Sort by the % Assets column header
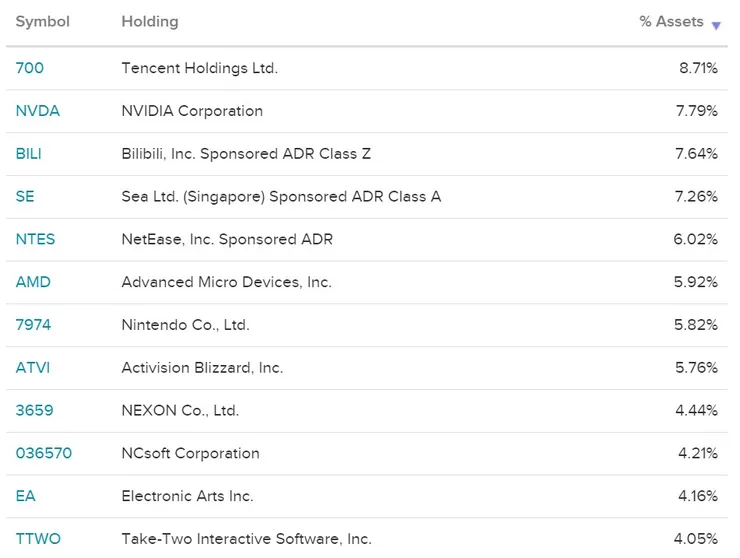The width and height of the screenshot is (740, 558). click(671, 22)
